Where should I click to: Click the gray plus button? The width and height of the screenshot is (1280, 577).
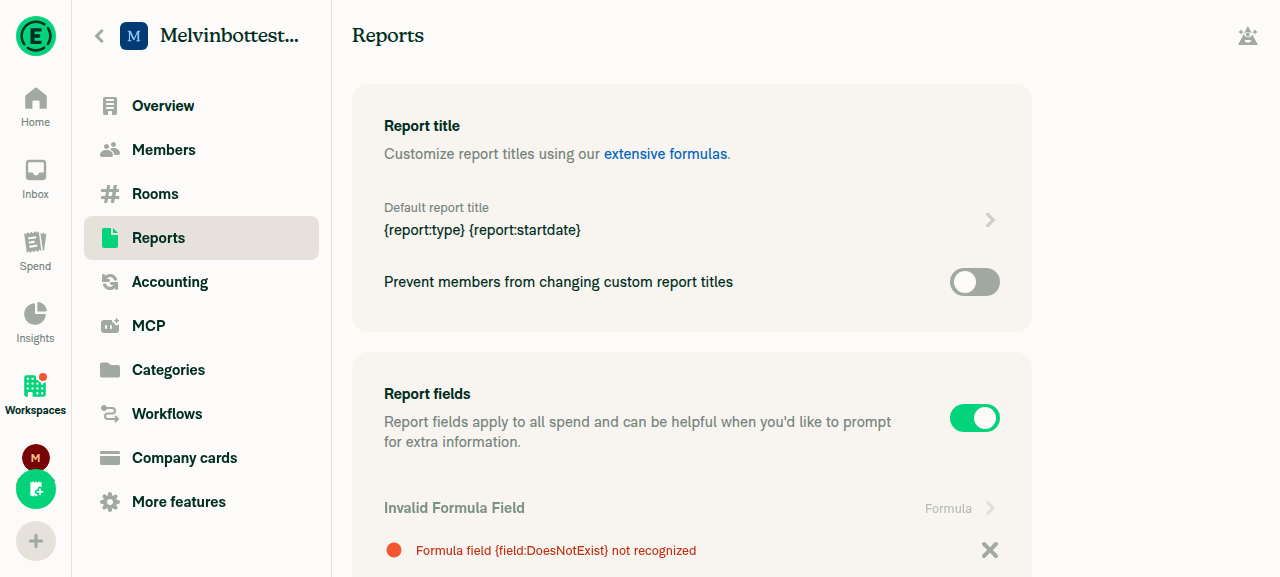point(36,541)
